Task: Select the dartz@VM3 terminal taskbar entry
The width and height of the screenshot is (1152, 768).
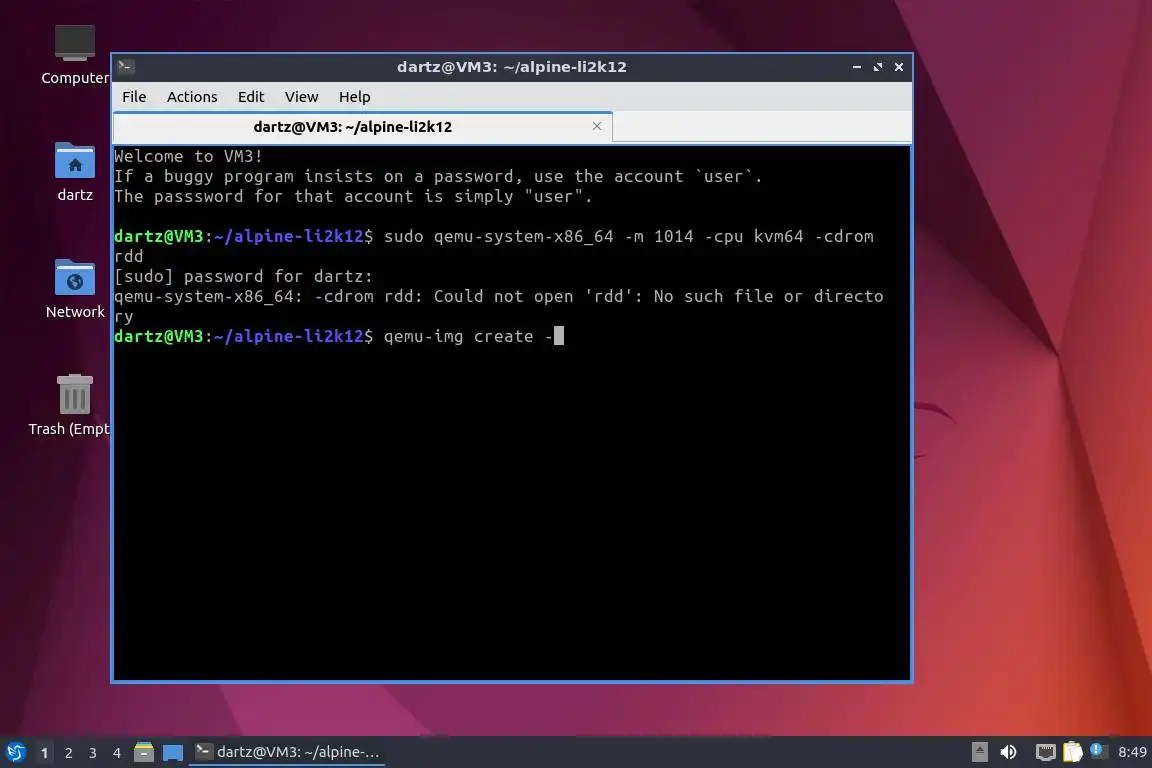Action: tap(287, 752)
